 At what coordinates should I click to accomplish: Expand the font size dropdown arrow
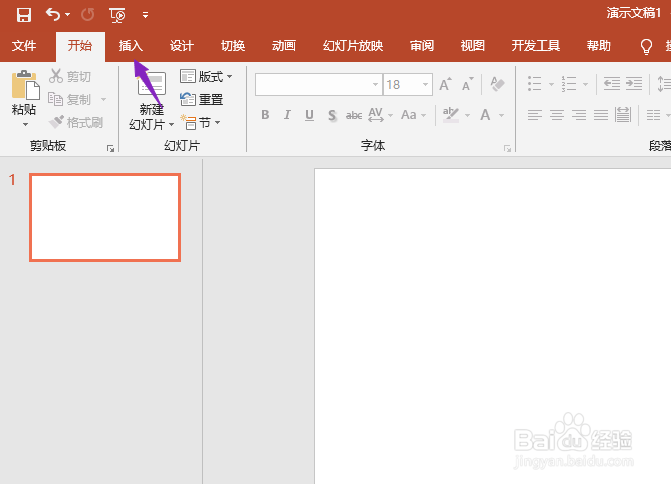[425, 84]
